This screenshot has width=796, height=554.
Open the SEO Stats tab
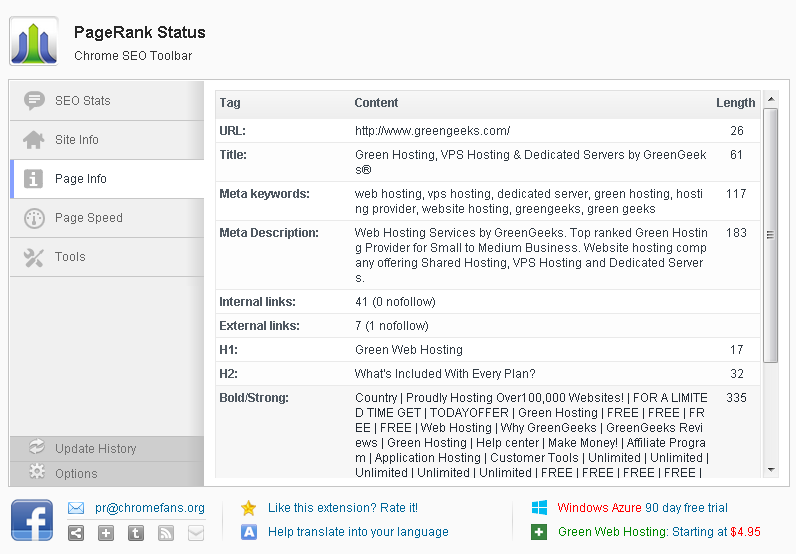click(107, 101)
